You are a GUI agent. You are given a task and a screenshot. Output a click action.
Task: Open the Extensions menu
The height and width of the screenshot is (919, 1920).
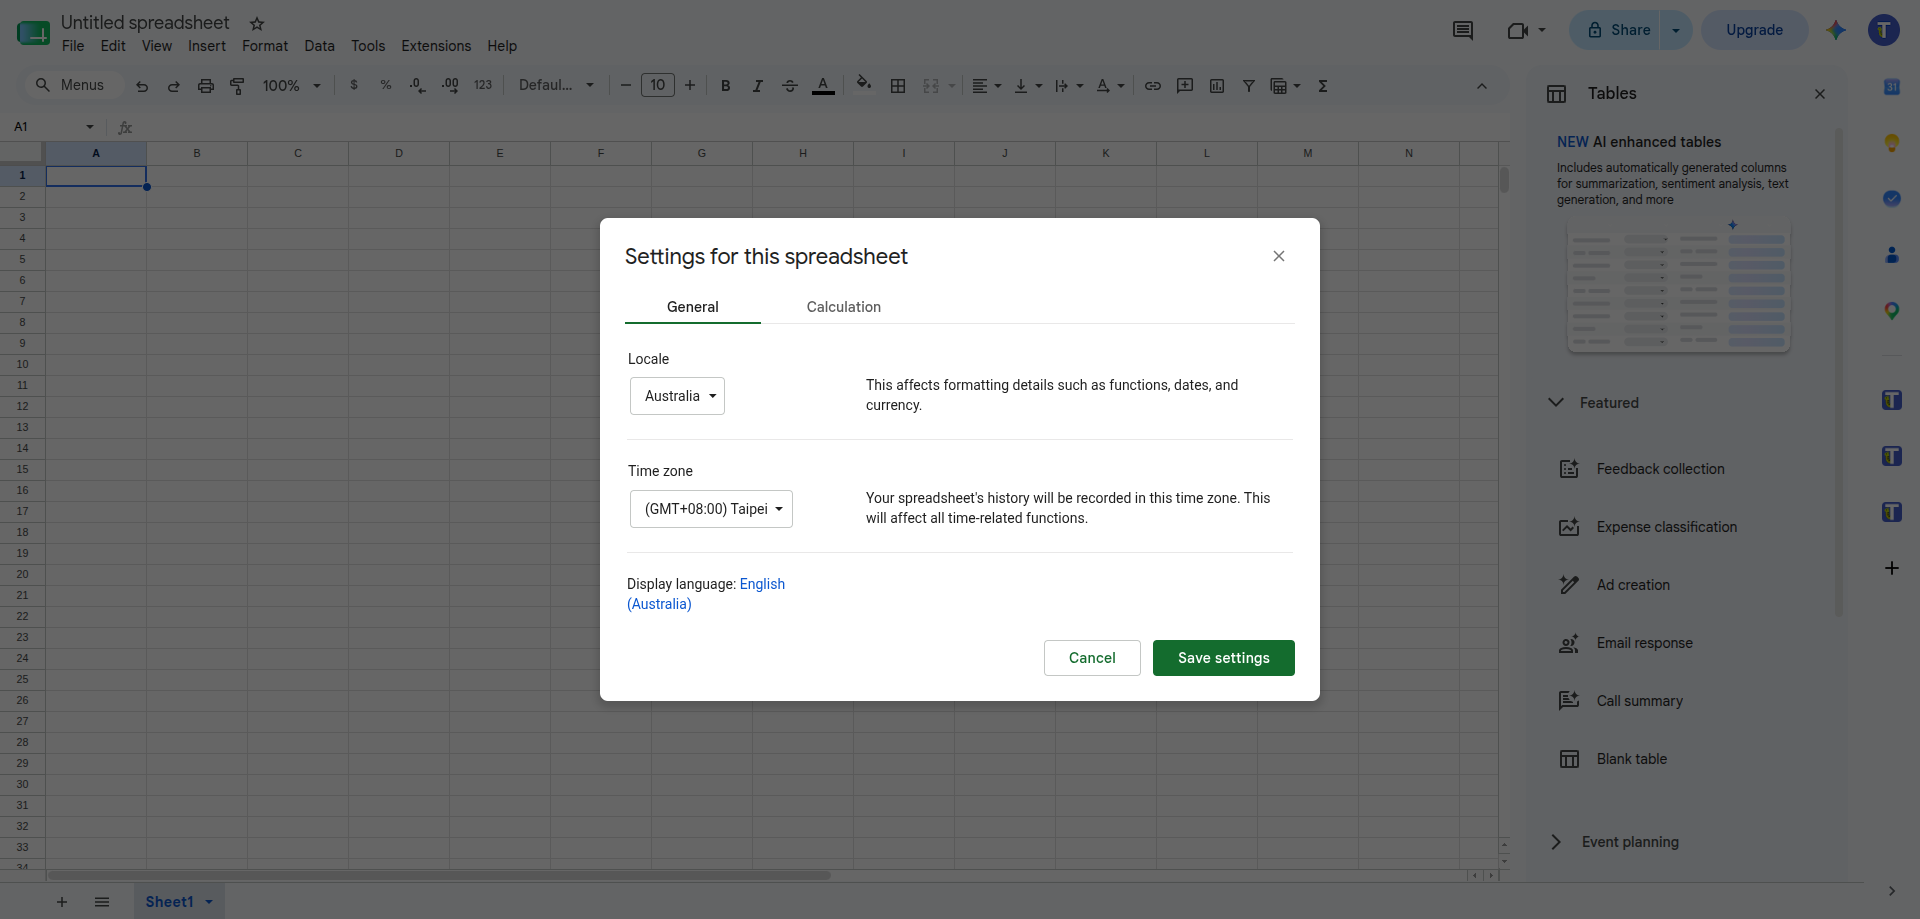click(x=436, y=46)
